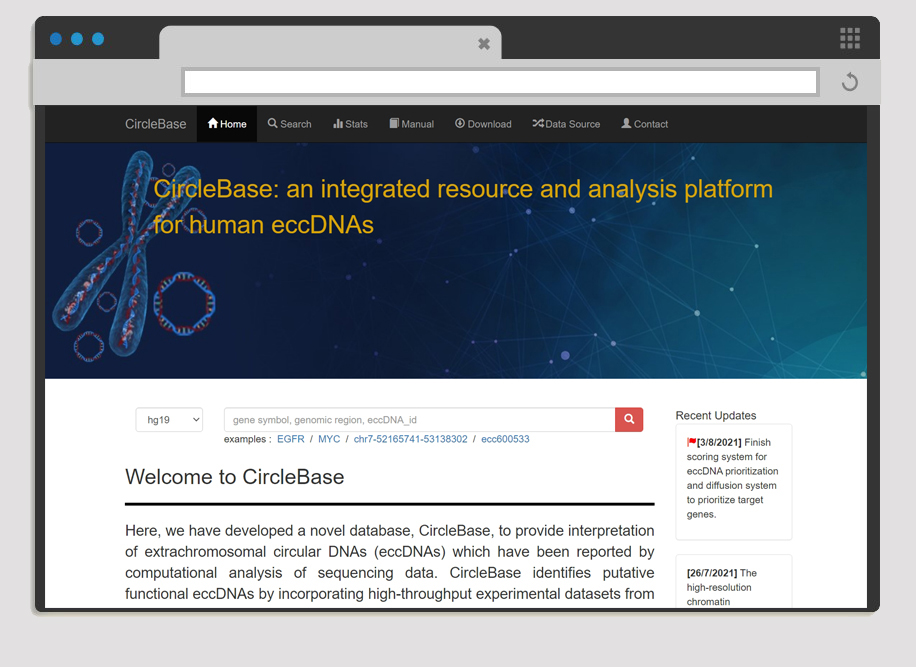Viewport: 916px width, 667px height.
Task: Open the Data Source nav item
Action: coord(565,124)
